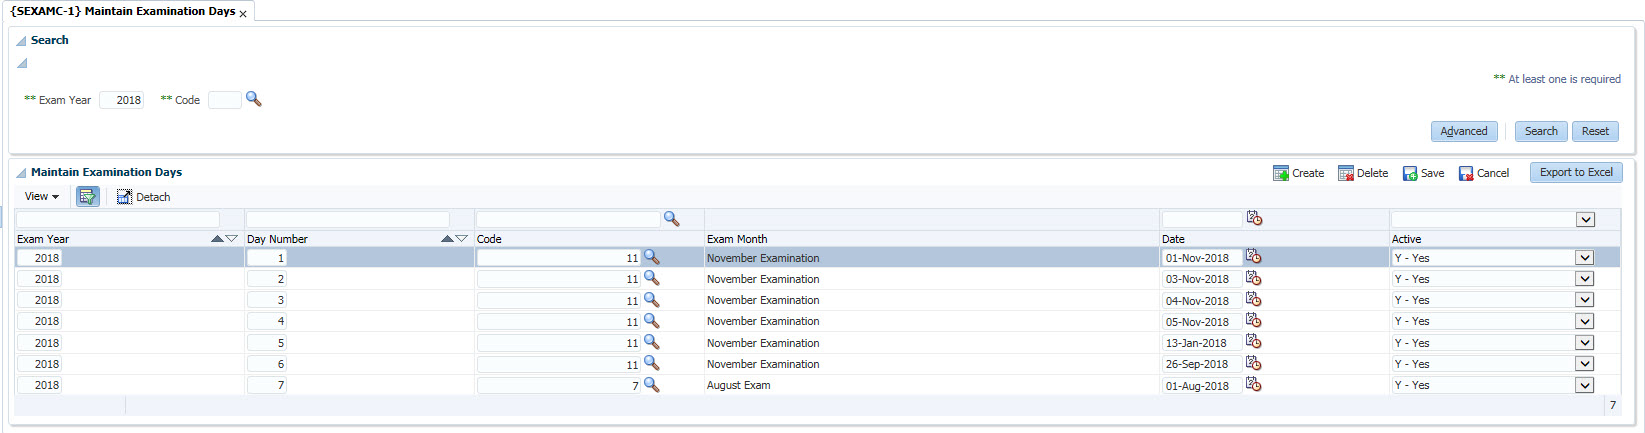Click the Delete record icon

(1345, 173)
